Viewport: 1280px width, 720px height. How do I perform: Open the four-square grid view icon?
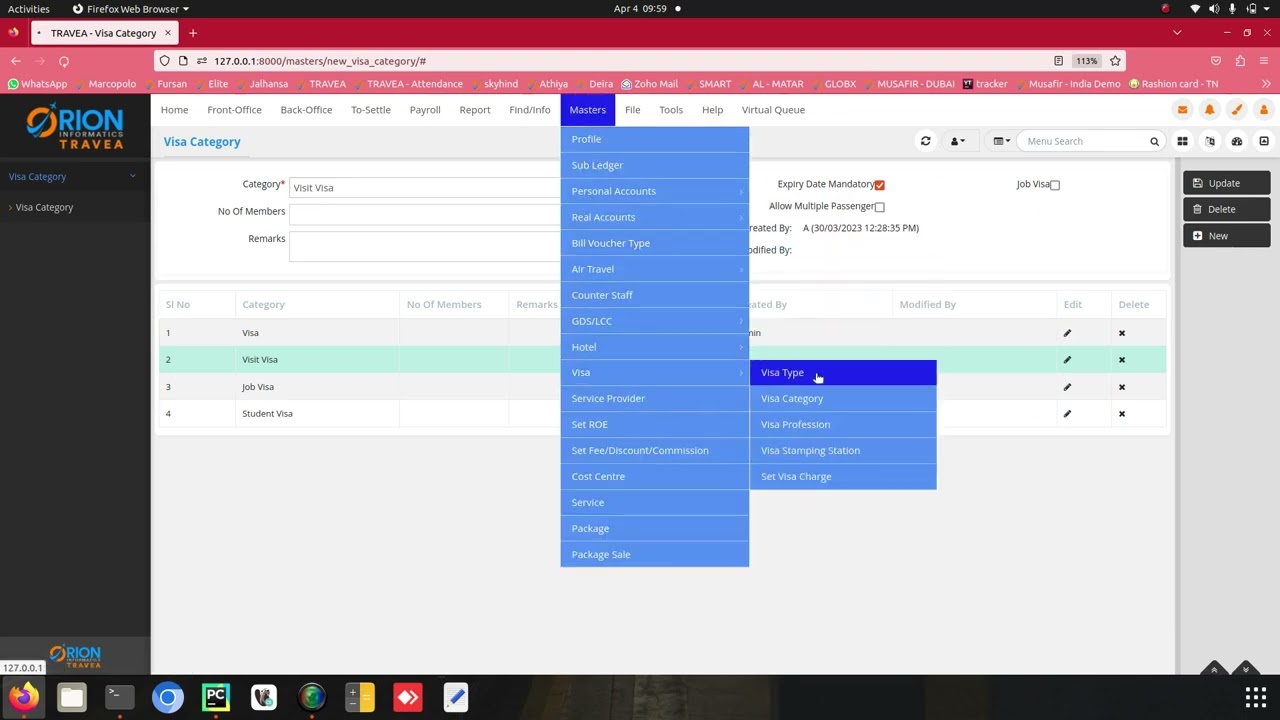[1182, 141]
